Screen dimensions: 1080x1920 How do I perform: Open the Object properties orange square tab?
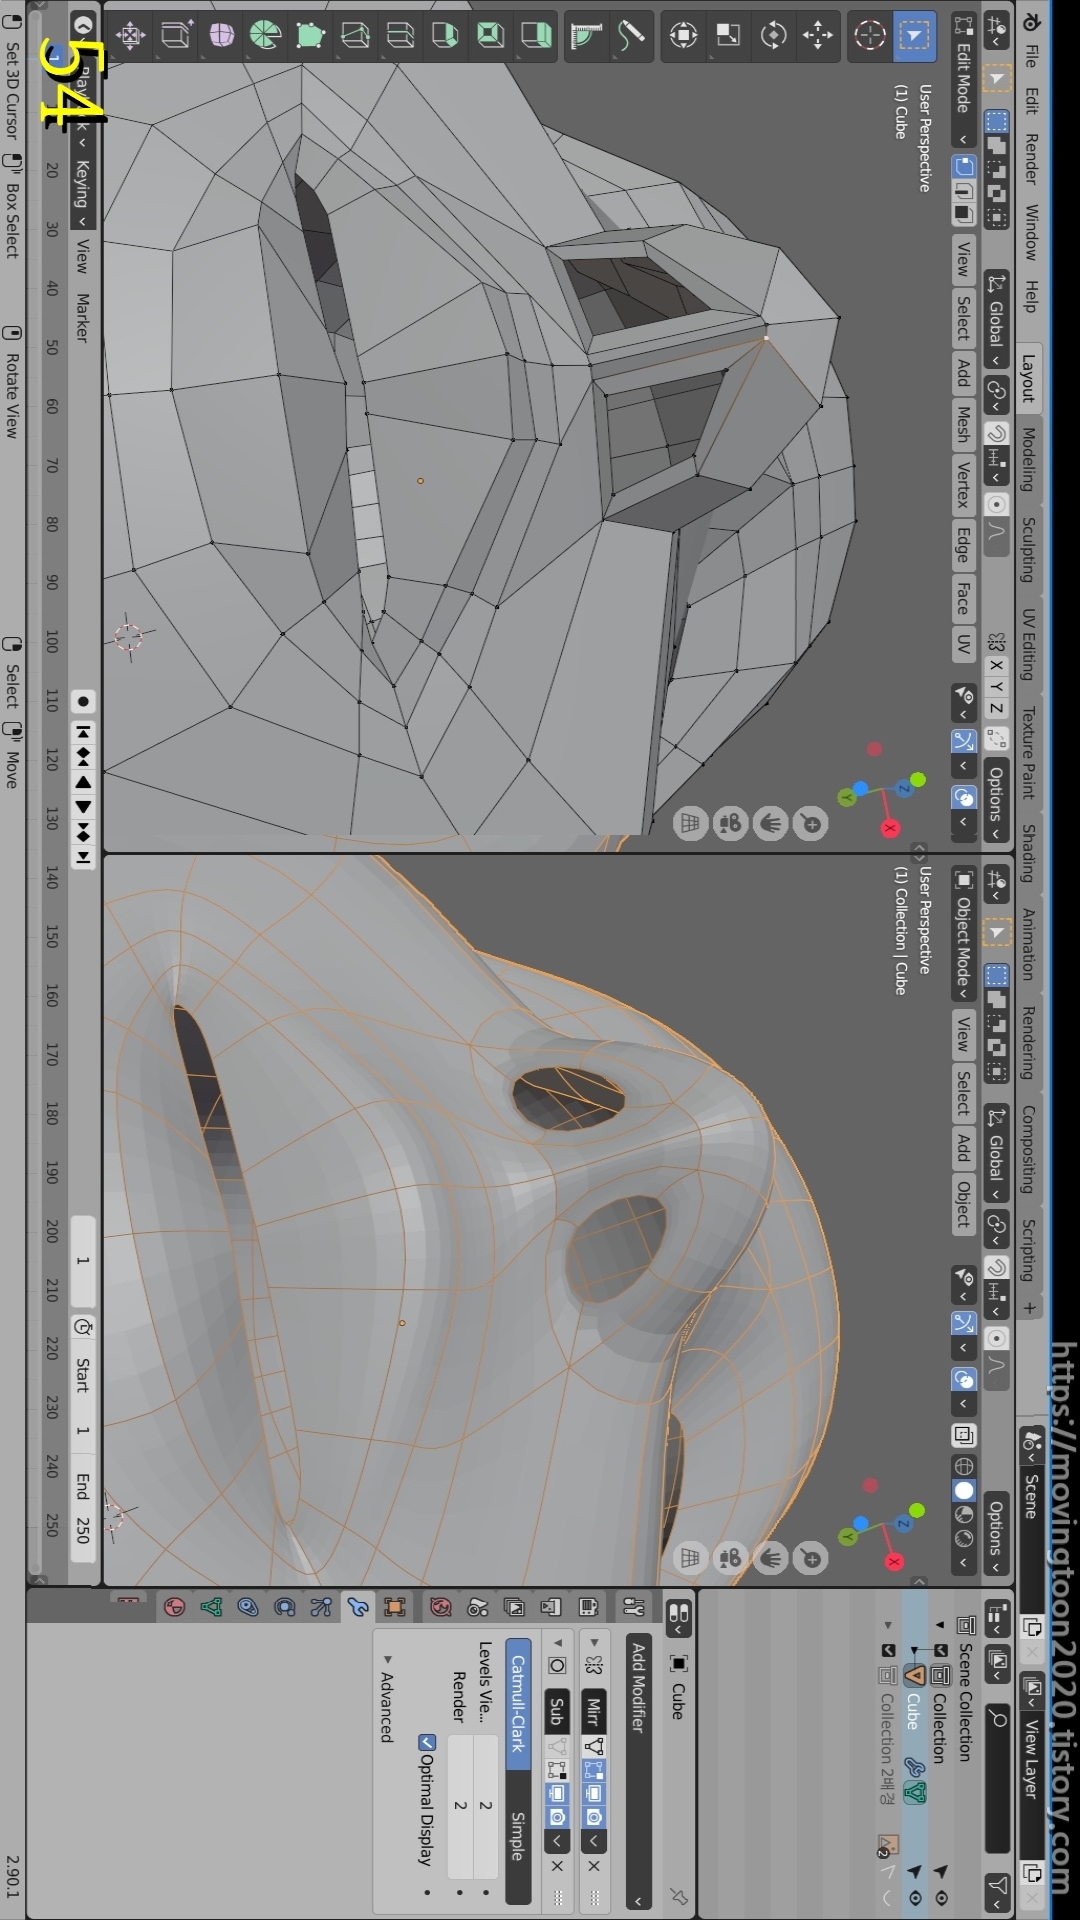click(x=395, y=1607)
